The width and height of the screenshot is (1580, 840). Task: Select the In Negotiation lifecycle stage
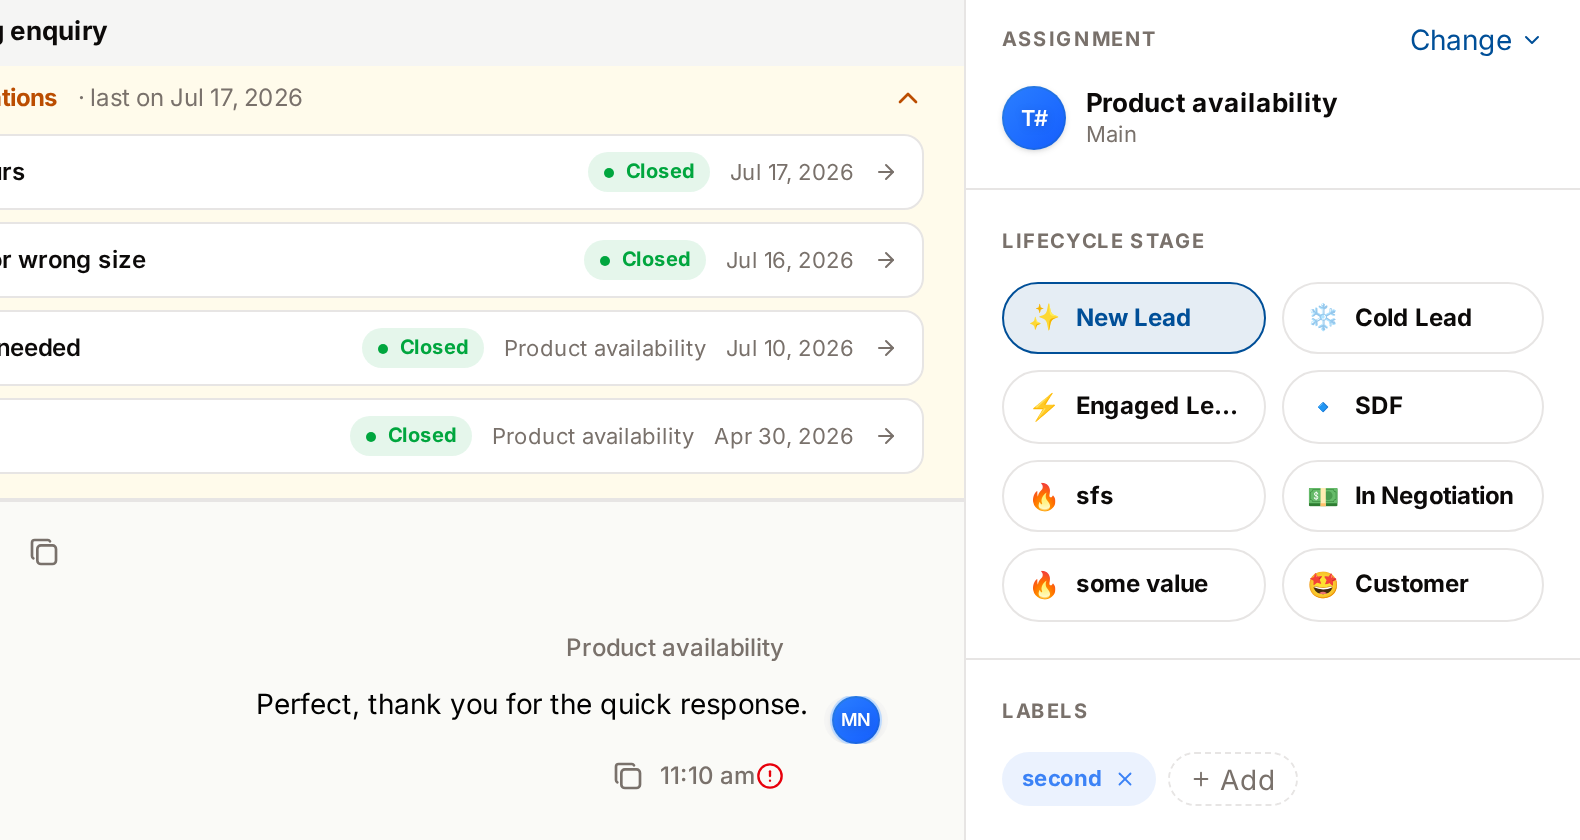point(1413,496)
